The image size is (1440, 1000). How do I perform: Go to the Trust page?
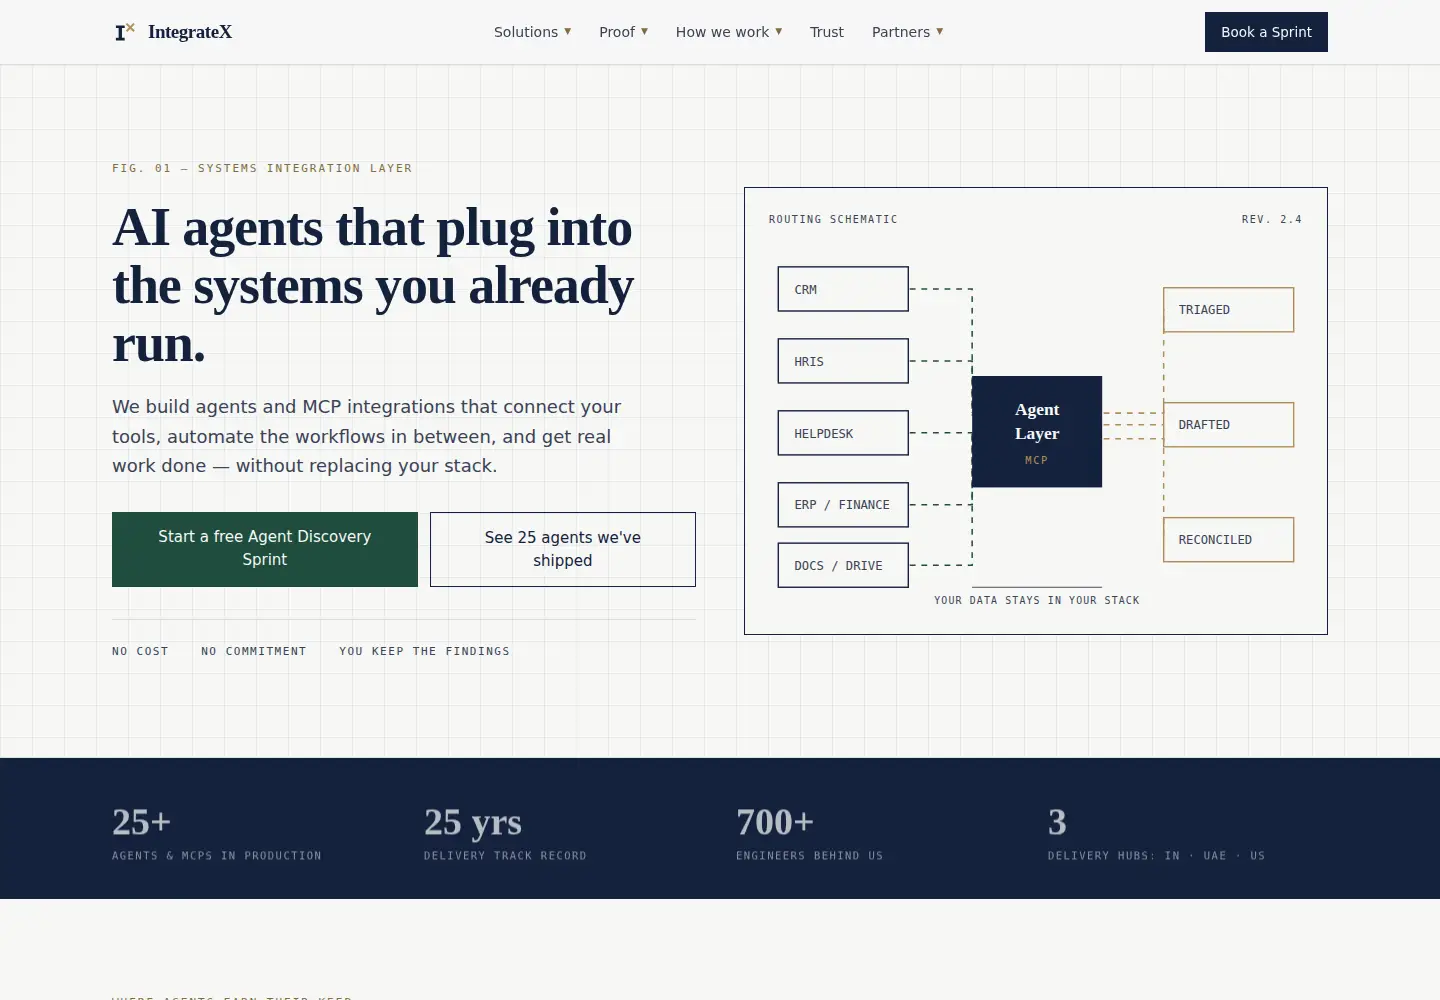[x=827, y=32]
